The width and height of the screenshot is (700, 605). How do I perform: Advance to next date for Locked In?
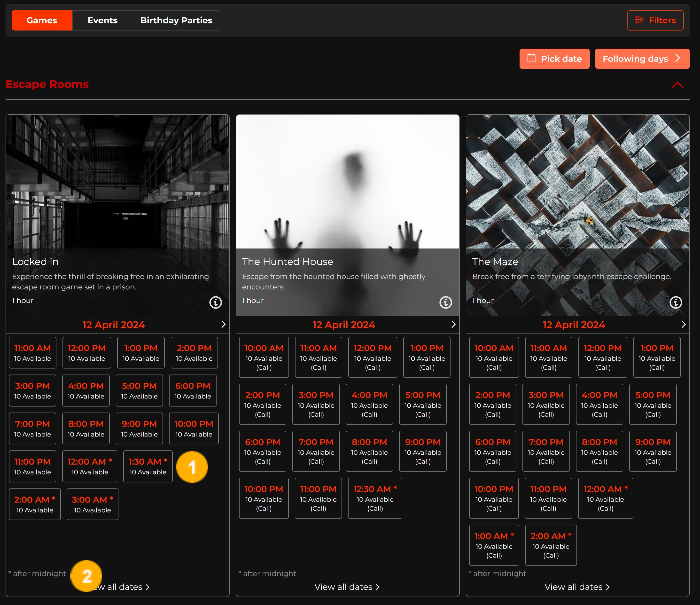(x=224, y=325)
